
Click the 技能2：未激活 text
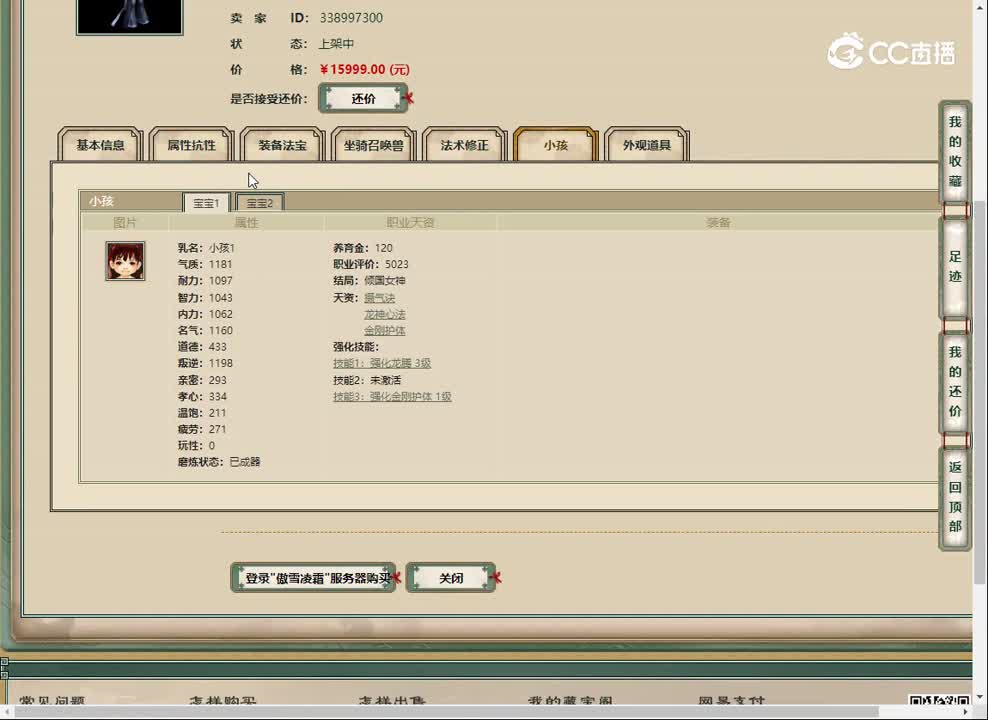(367, 380)
